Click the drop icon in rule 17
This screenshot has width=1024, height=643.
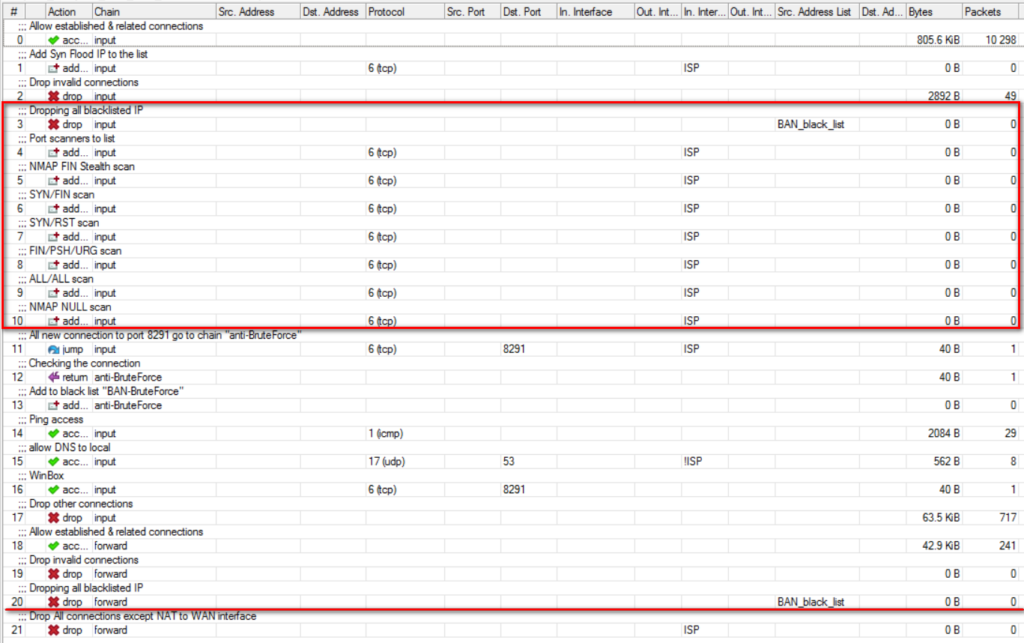tap(54, 517)
